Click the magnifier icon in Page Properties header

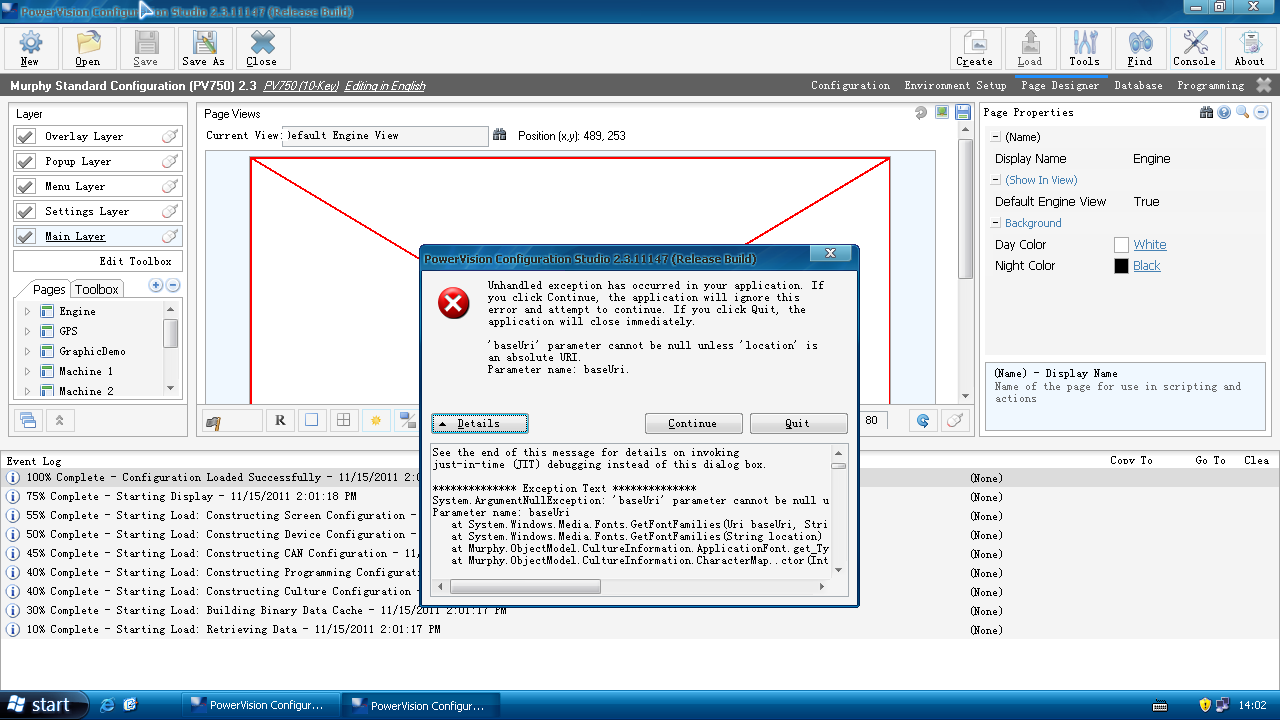pos(1242,113)
